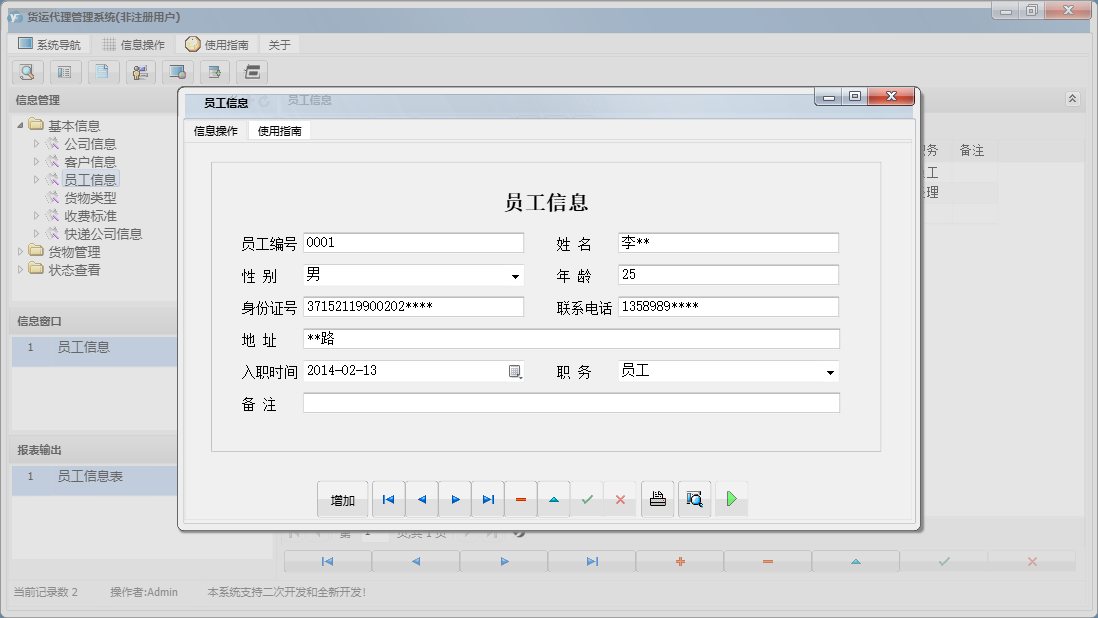Click the green confirm checkmark icon
Viewport: 1098px width, 618px height.
pos(588,498)
